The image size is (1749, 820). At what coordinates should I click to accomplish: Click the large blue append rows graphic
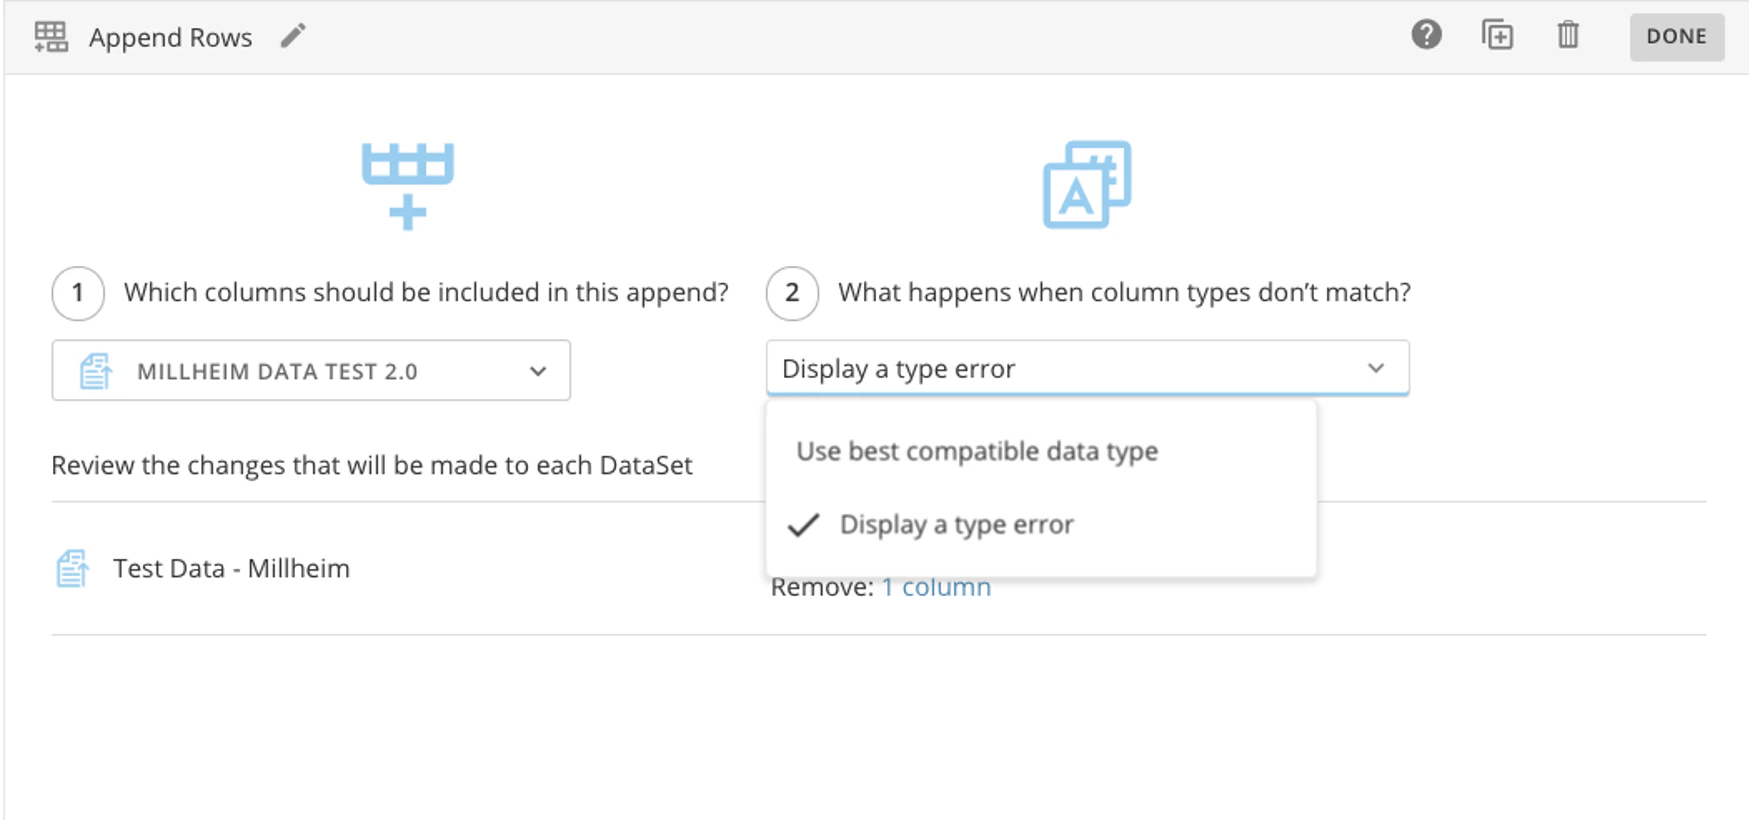coord(407,186)
